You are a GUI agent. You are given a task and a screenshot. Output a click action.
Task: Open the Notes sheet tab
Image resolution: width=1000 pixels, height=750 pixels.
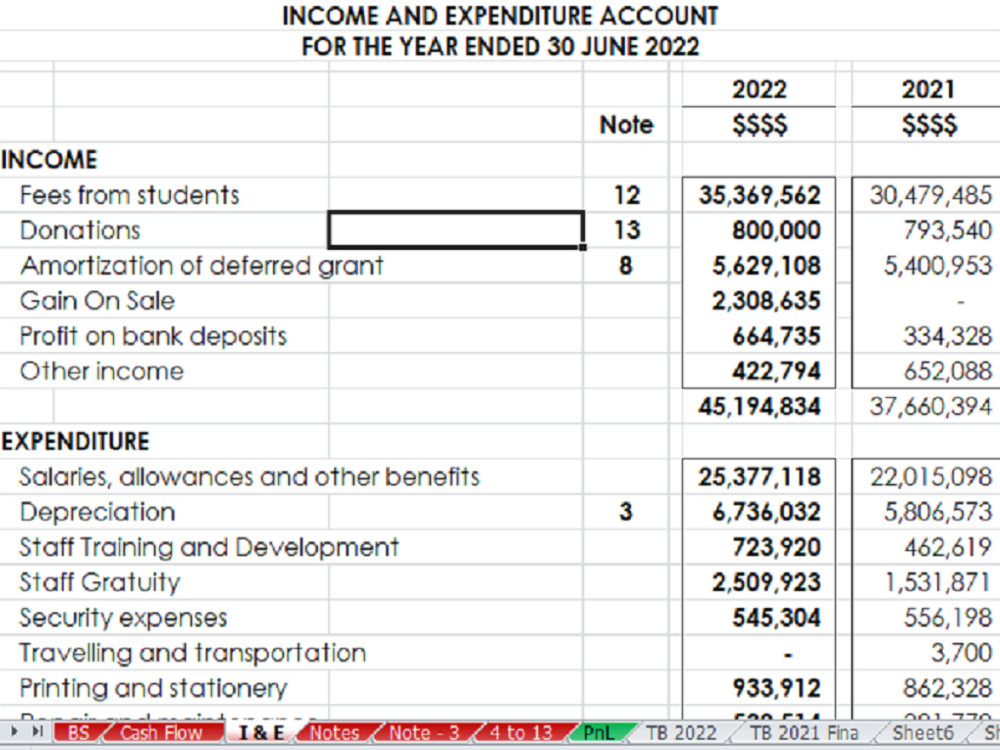click(x=334, y=733)
